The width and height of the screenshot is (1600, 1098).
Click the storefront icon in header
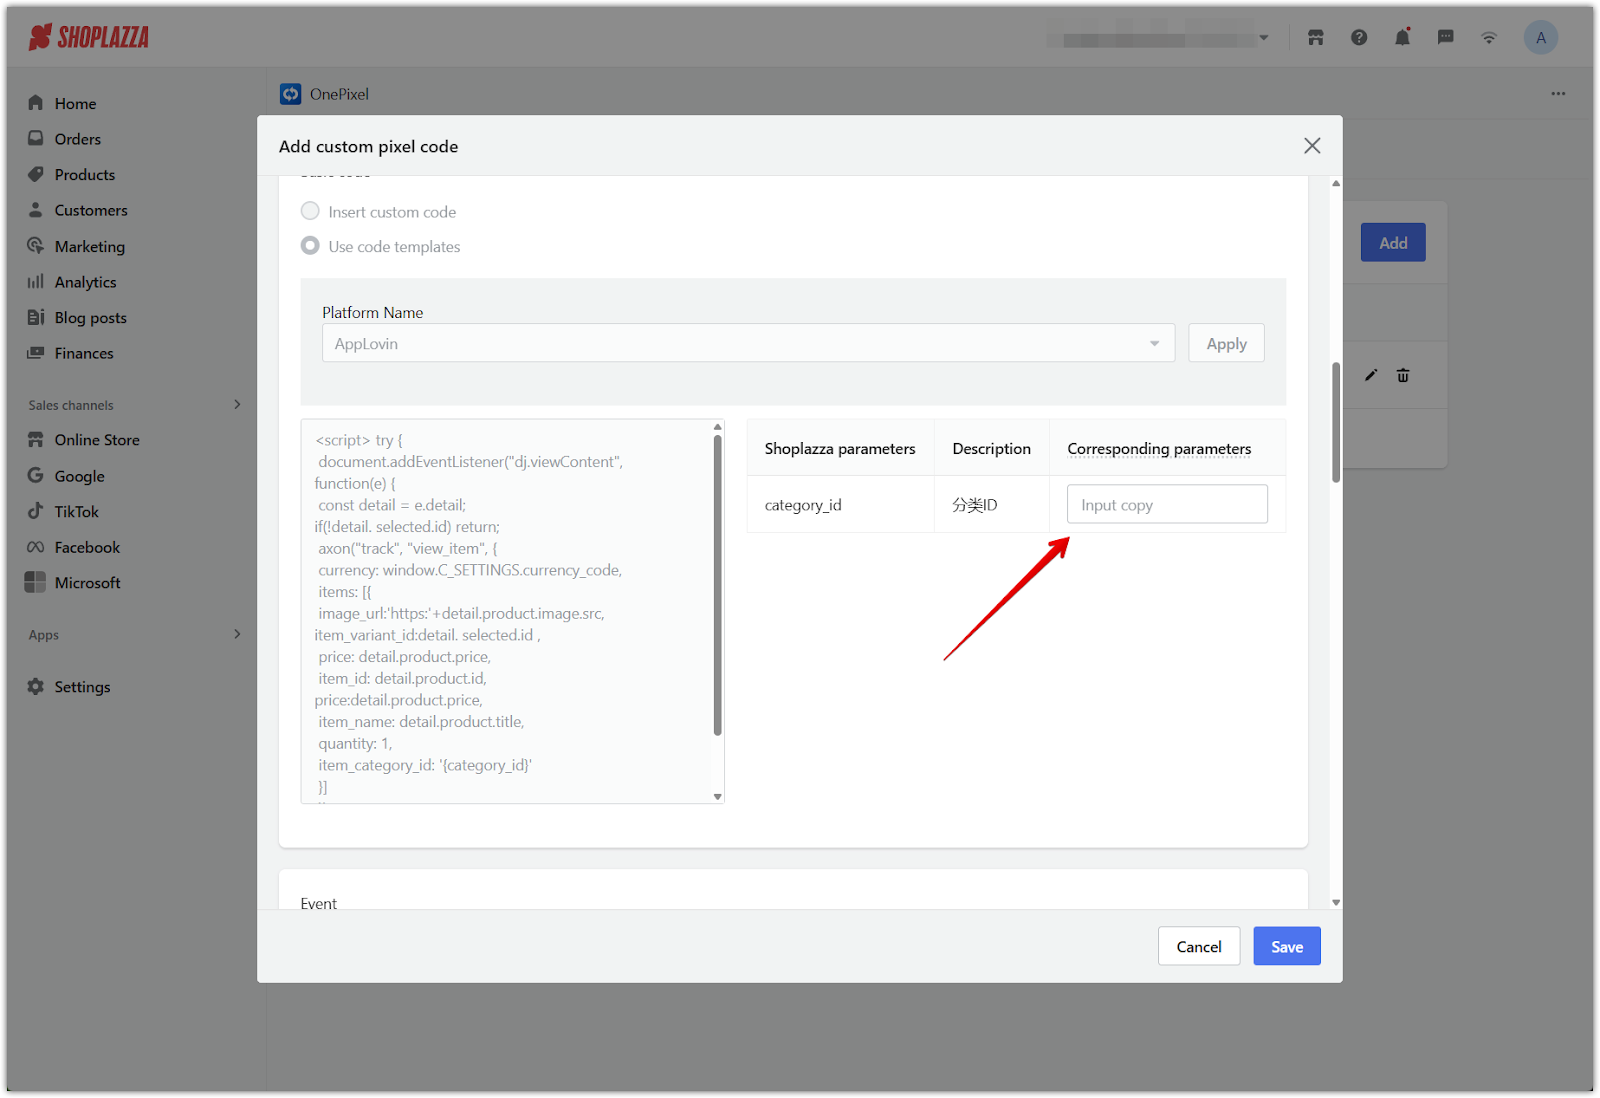click(x=1316, y=38)
